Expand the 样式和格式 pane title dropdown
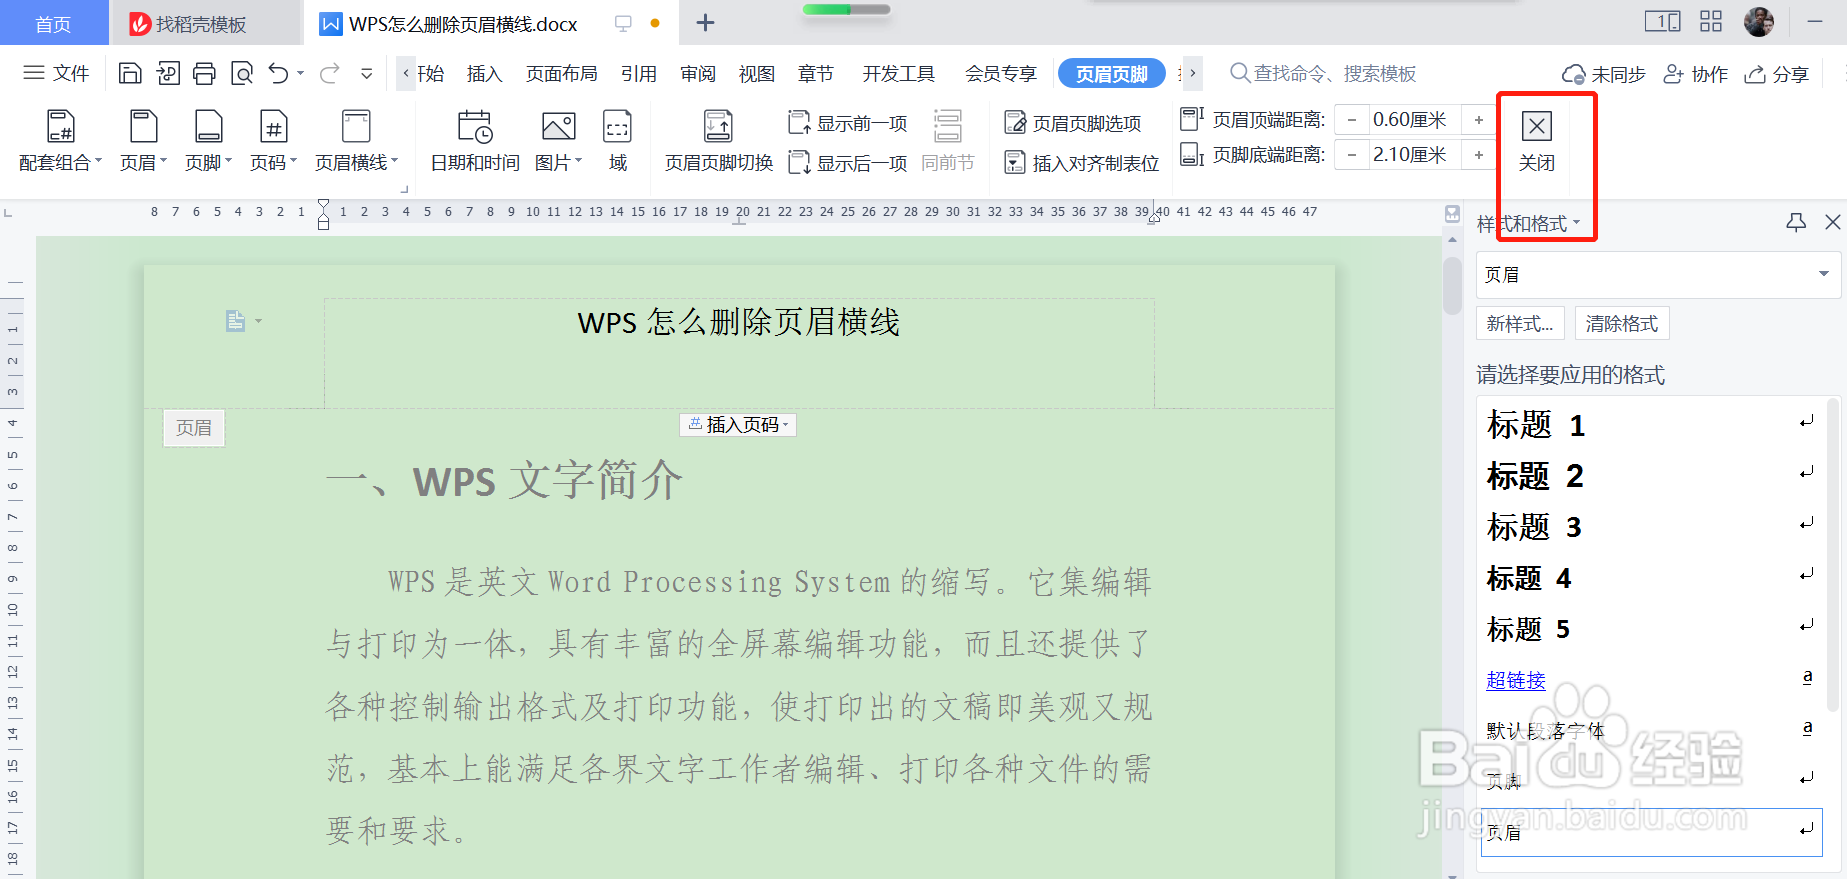This screenshot has width=1847, height=879. pyautogui.click(x=1577, y=223)
